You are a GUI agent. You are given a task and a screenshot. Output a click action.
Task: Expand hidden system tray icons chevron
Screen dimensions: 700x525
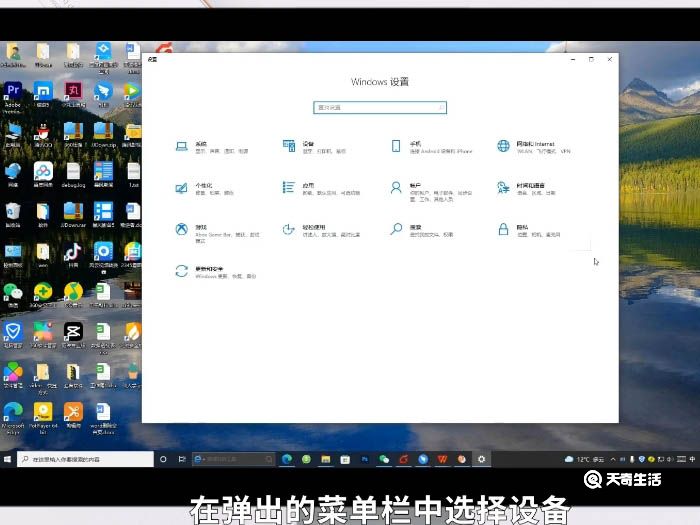coord(613,459)
